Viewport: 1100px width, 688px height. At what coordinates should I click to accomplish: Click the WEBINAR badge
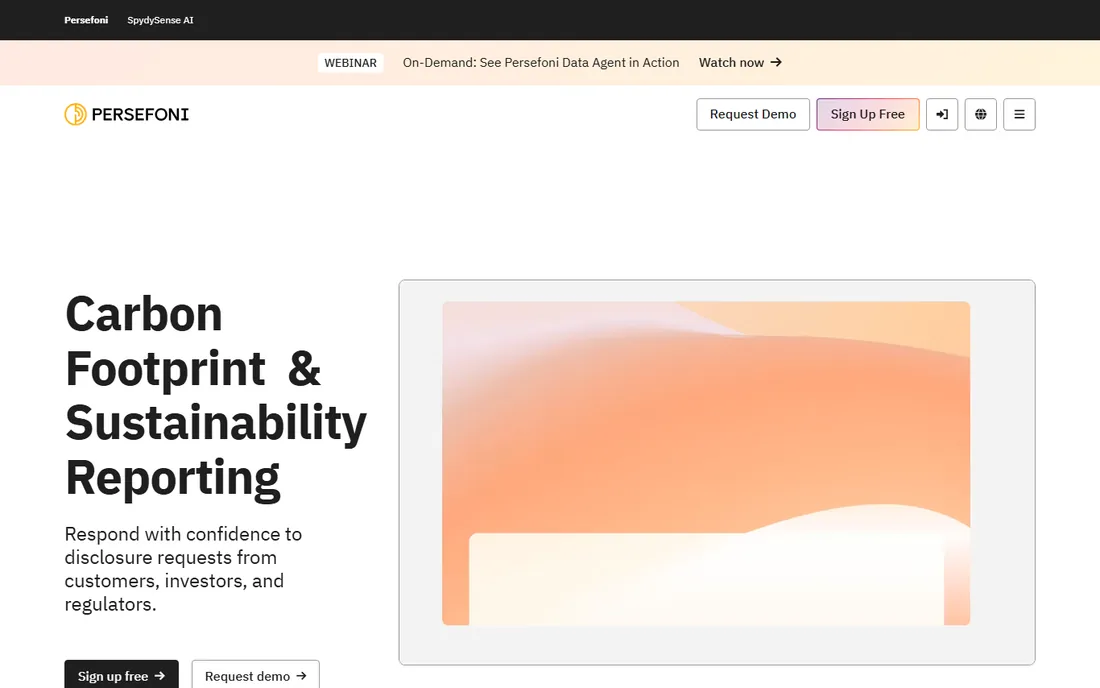pyautogui.click(x=351, y=62)
